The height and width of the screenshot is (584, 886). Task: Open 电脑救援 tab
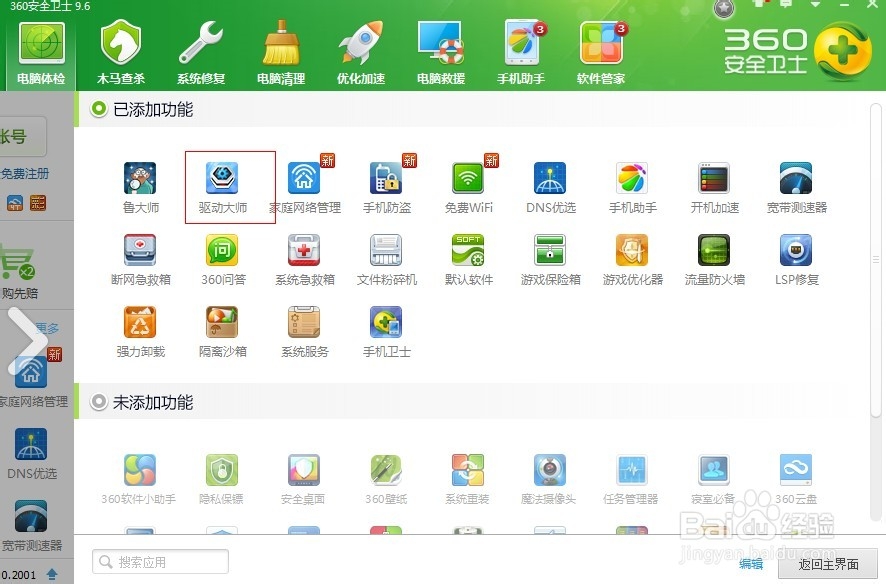pyautogui.click(x=441, y=54)
